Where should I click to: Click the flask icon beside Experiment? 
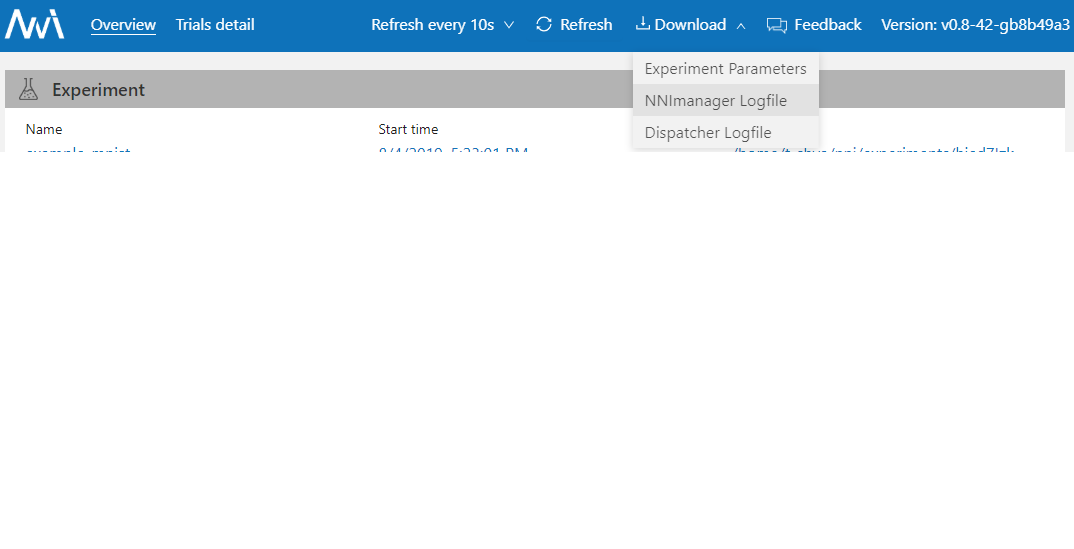pos(28,90)
